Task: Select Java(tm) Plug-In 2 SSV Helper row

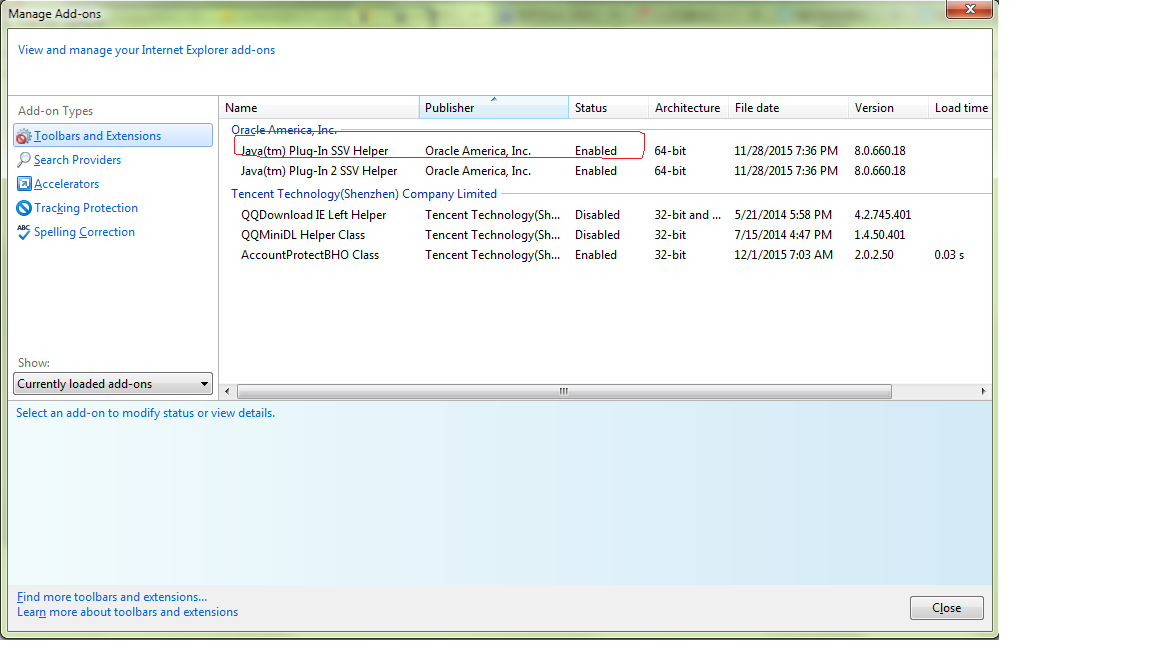Action: pos(605,170)
